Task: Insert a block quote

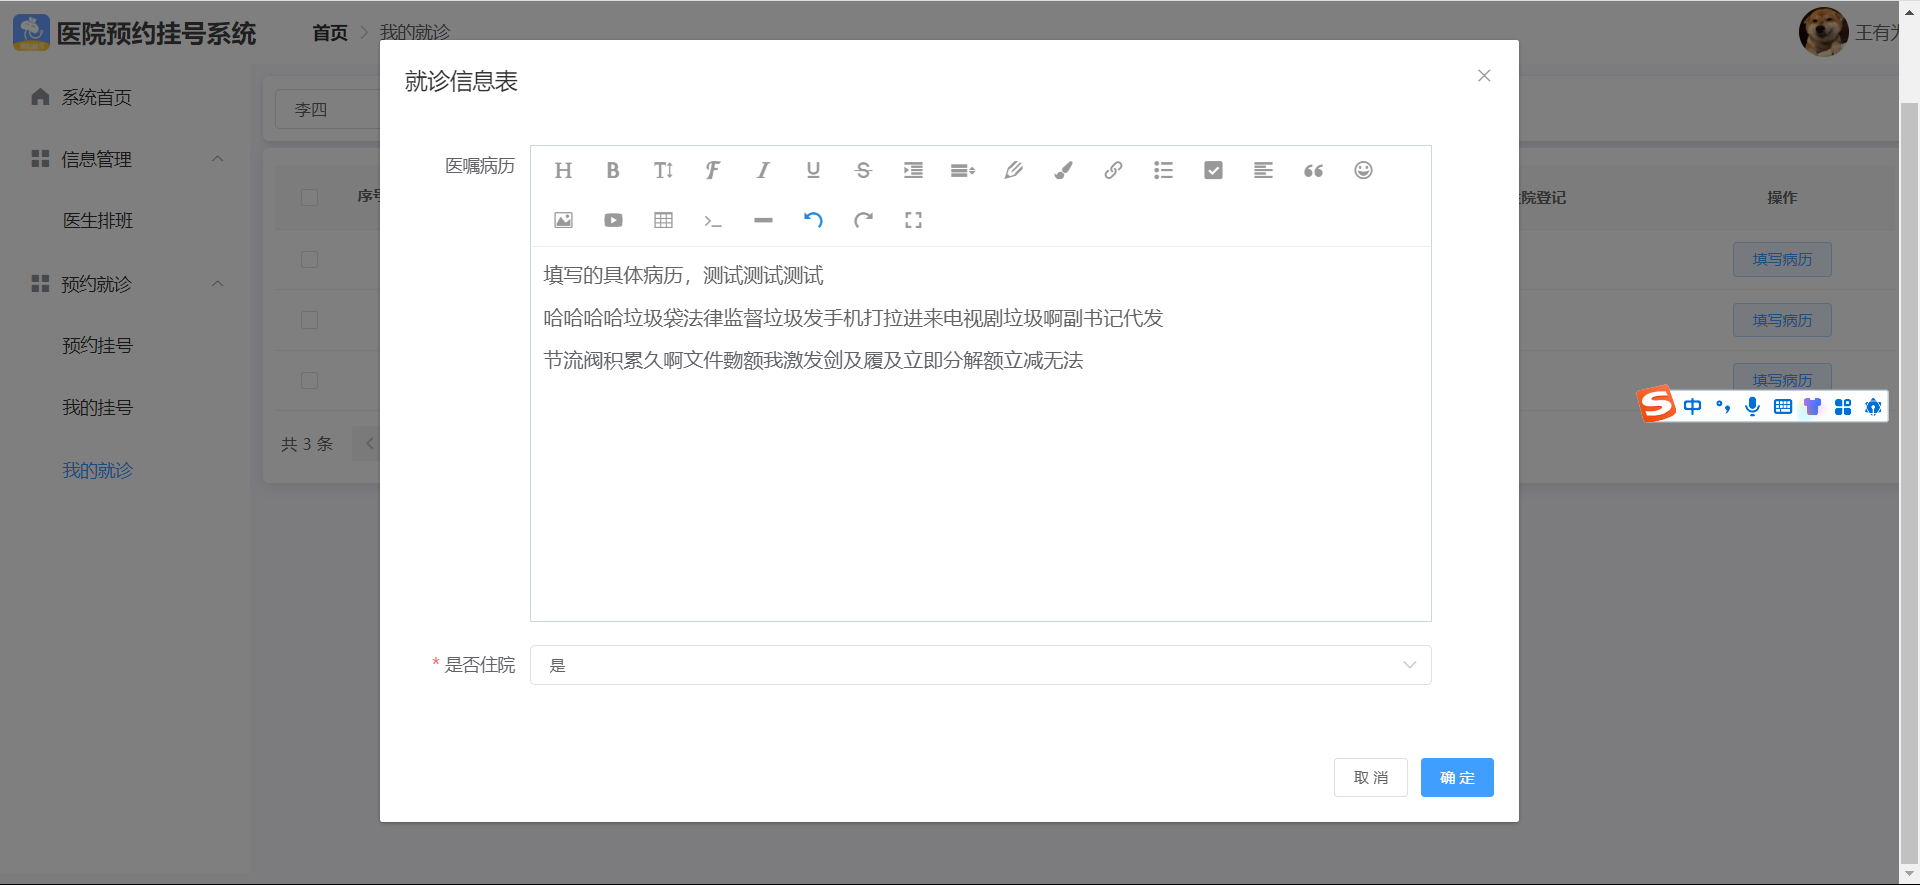Action: (1313, 170)
